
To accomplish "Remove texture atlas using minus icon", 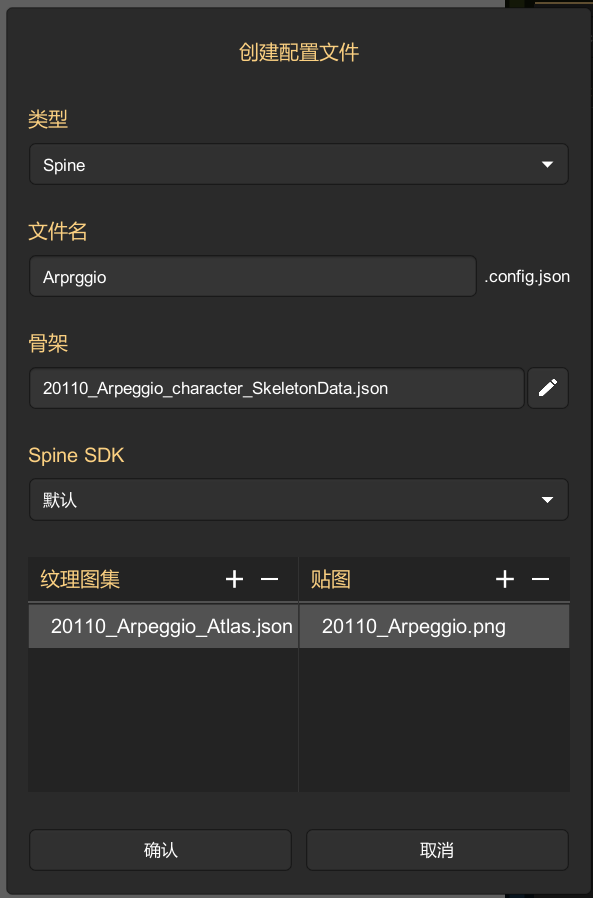I will [x=269, y=580].
